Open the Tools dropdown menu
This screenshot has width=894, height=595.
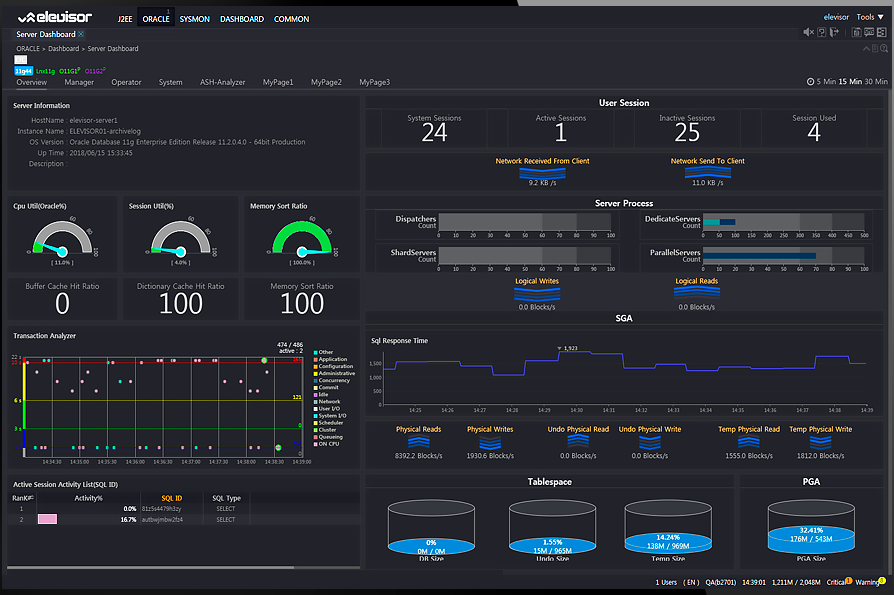869,17
